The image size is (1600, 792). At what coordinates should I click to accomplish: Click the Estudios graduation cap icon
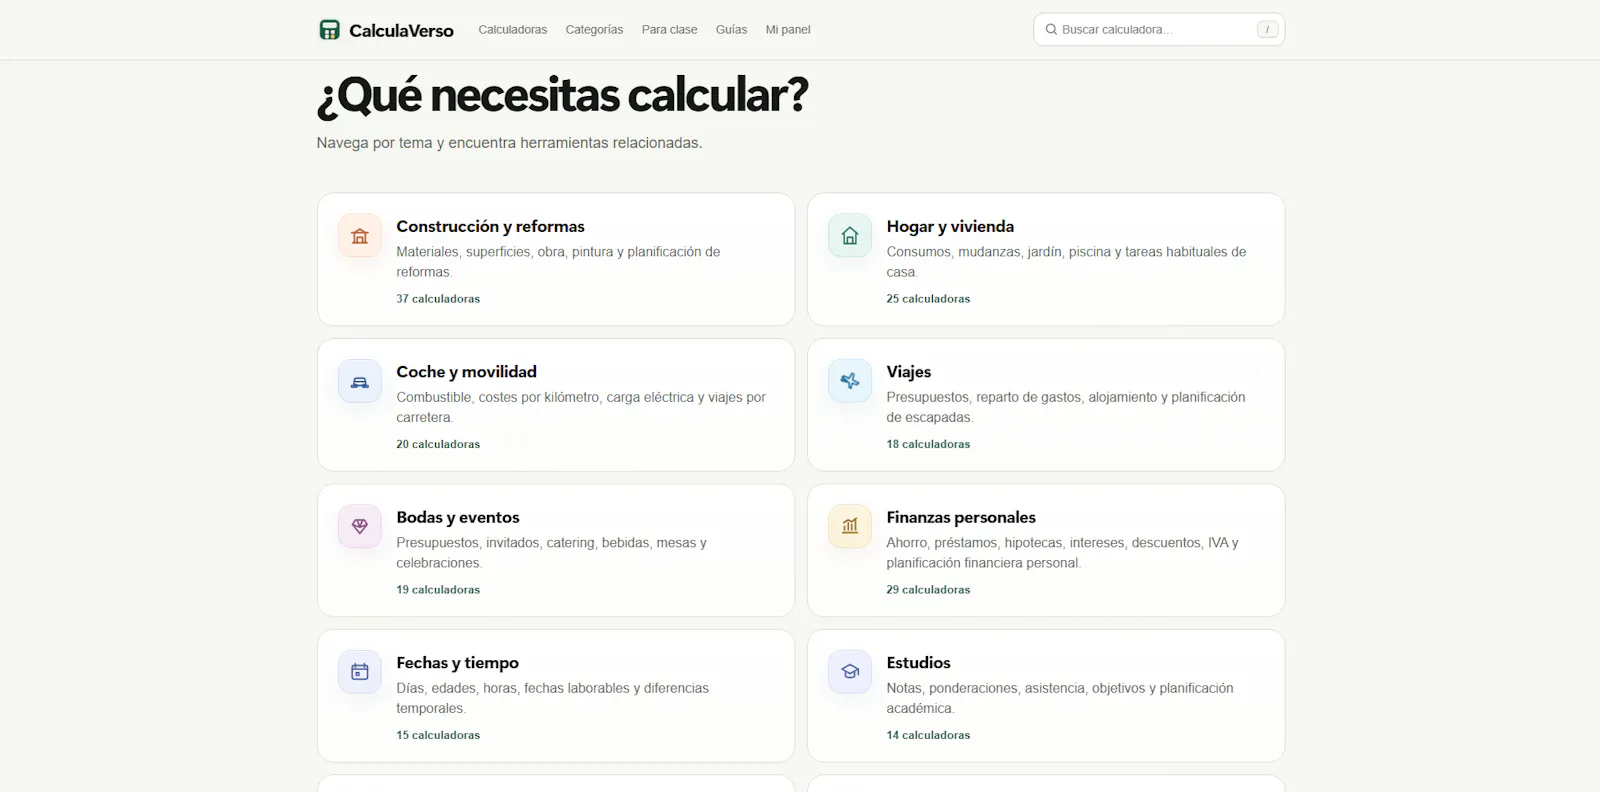pyautogui.click(x=850, y=672)
